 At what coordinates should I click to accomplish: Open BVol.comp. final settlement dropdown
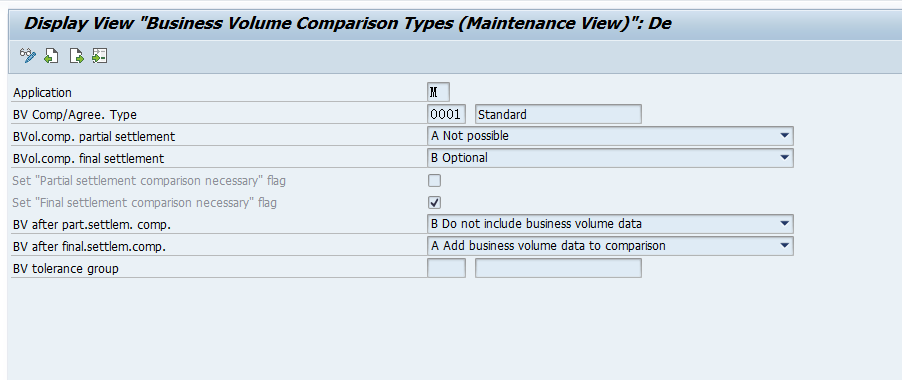610,158
